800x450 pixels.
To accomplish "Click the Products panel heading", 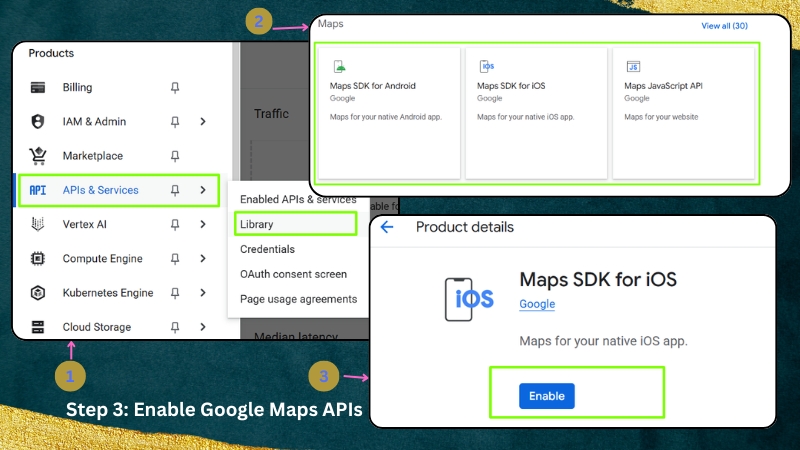I will coord(51,53).
